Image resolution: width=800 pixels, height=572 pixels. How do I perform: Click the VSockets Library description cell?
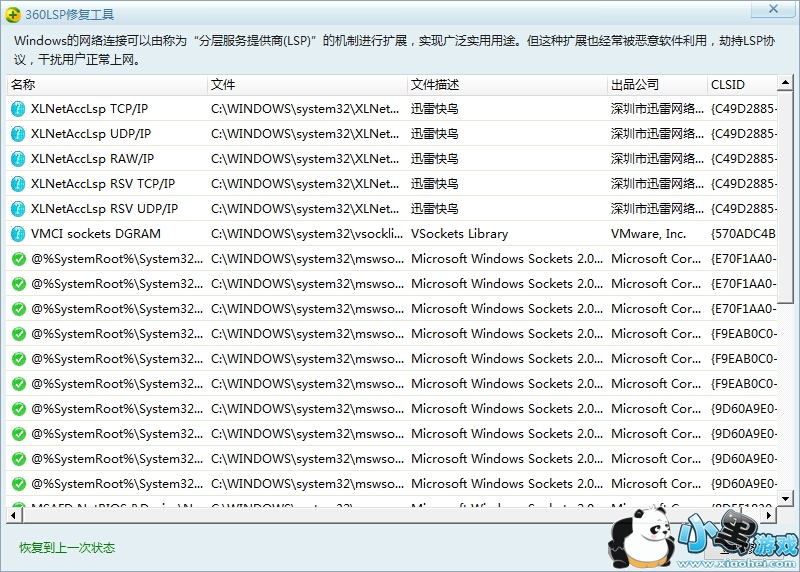click(460, 234)
